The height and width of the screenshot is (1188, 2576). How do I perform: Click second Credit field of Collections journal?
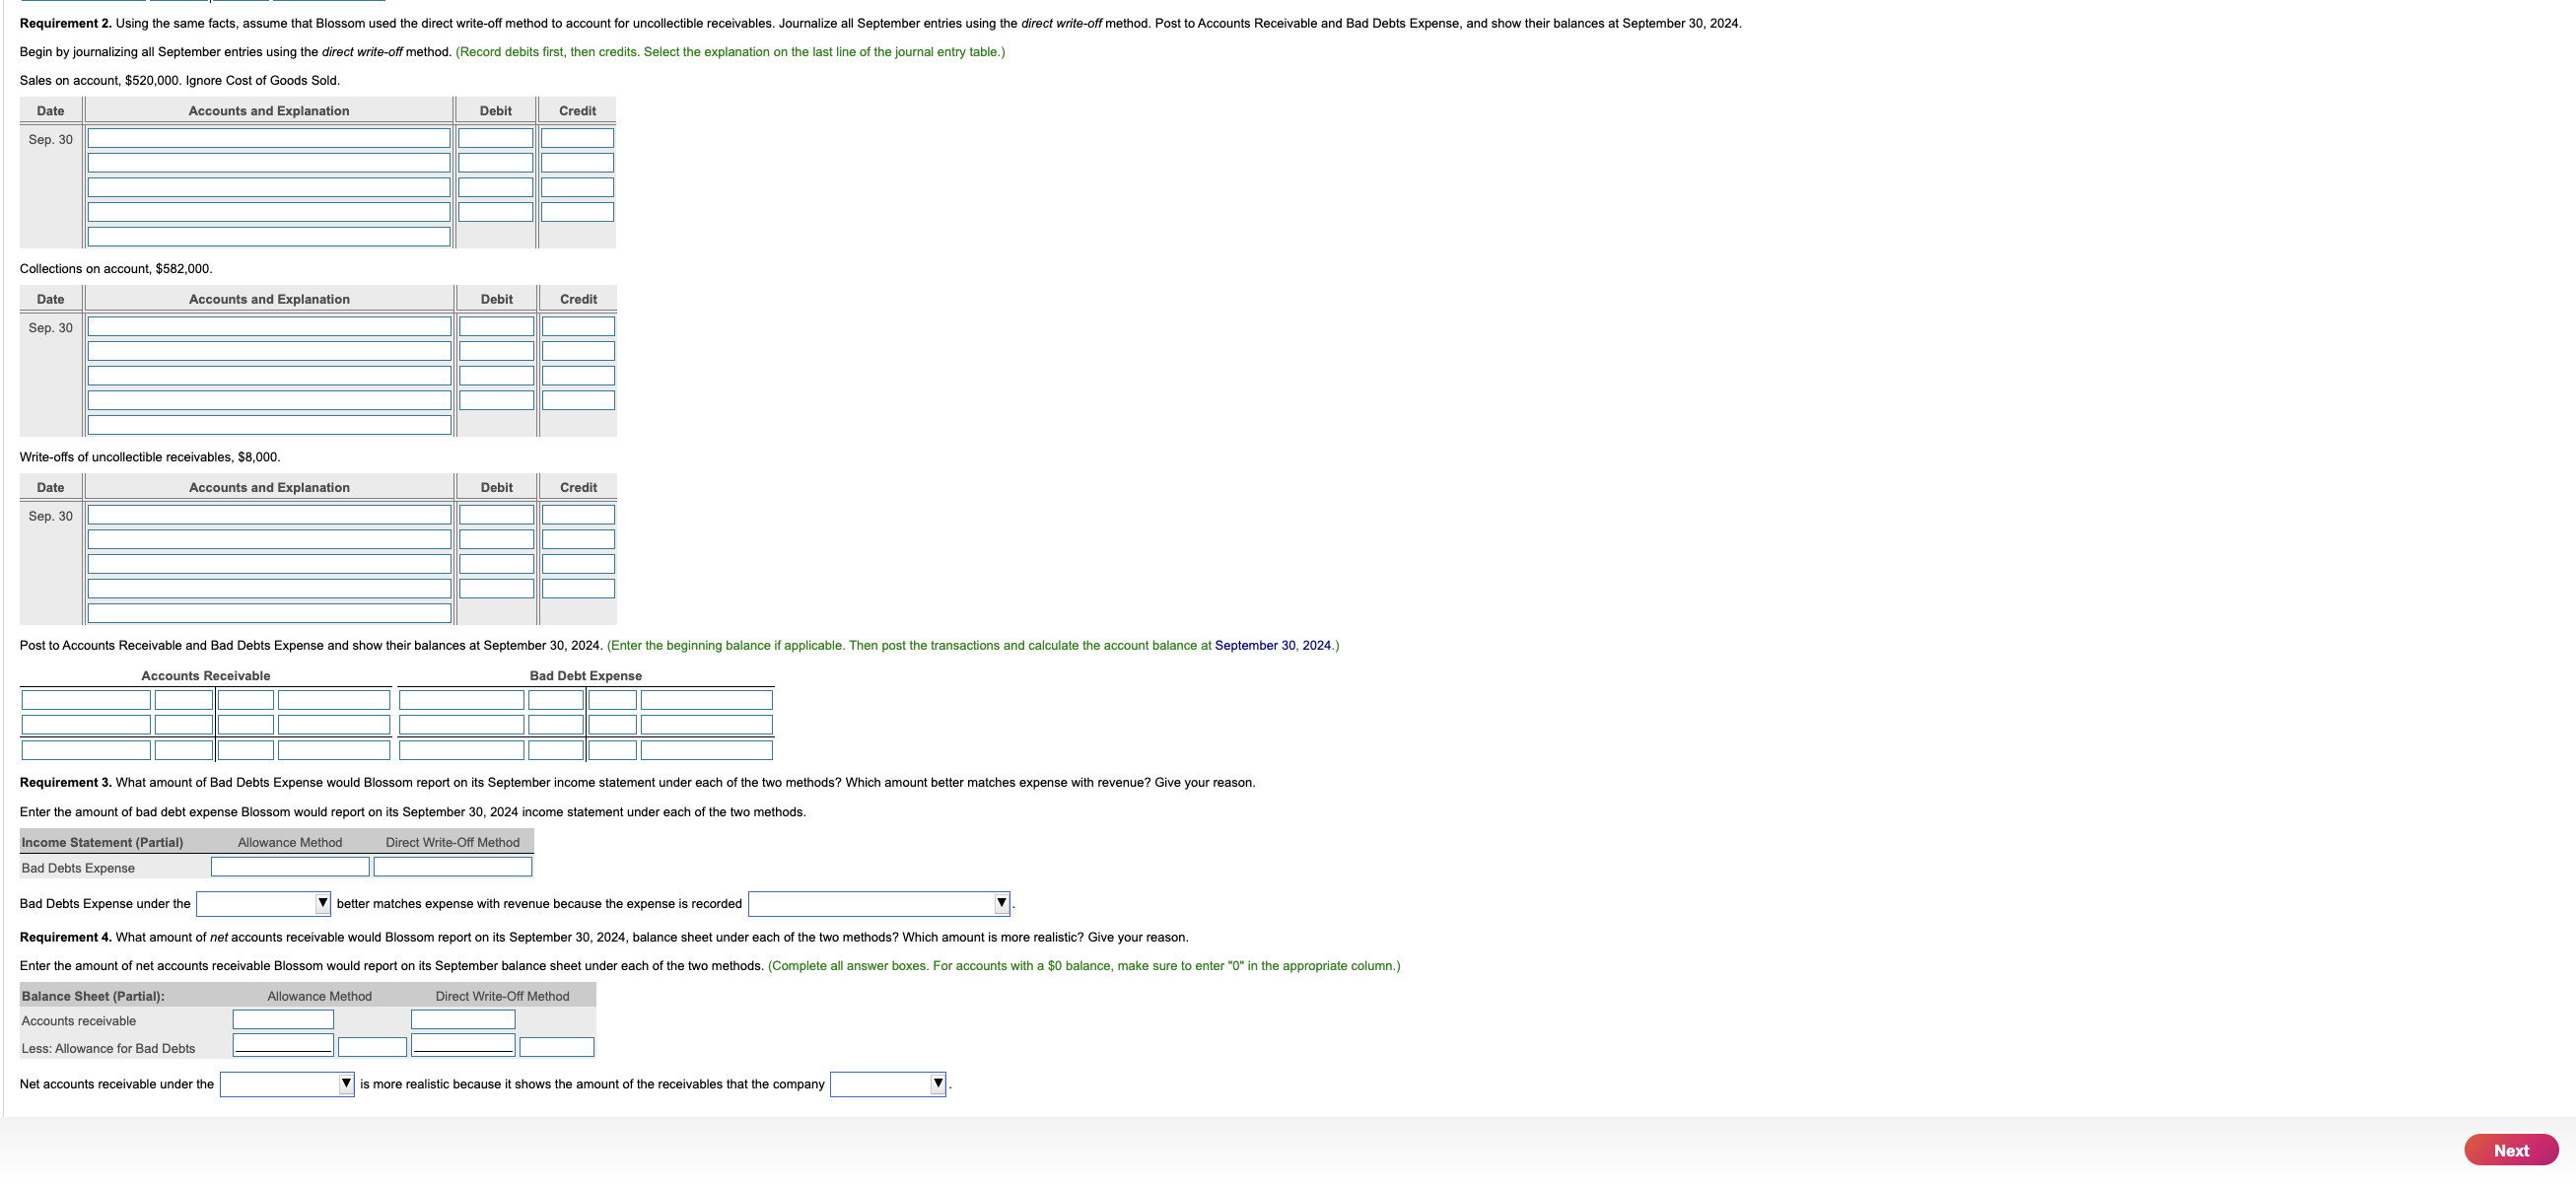[x=578, y=351]
